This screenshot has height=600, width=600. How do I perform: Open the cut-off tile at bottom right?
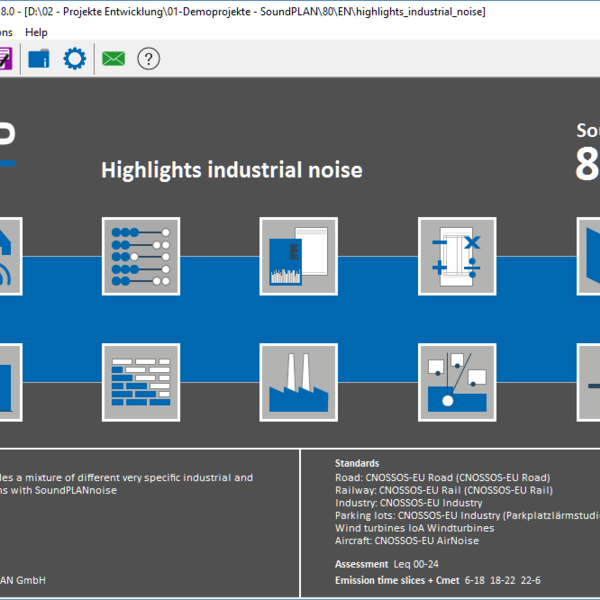589,383
